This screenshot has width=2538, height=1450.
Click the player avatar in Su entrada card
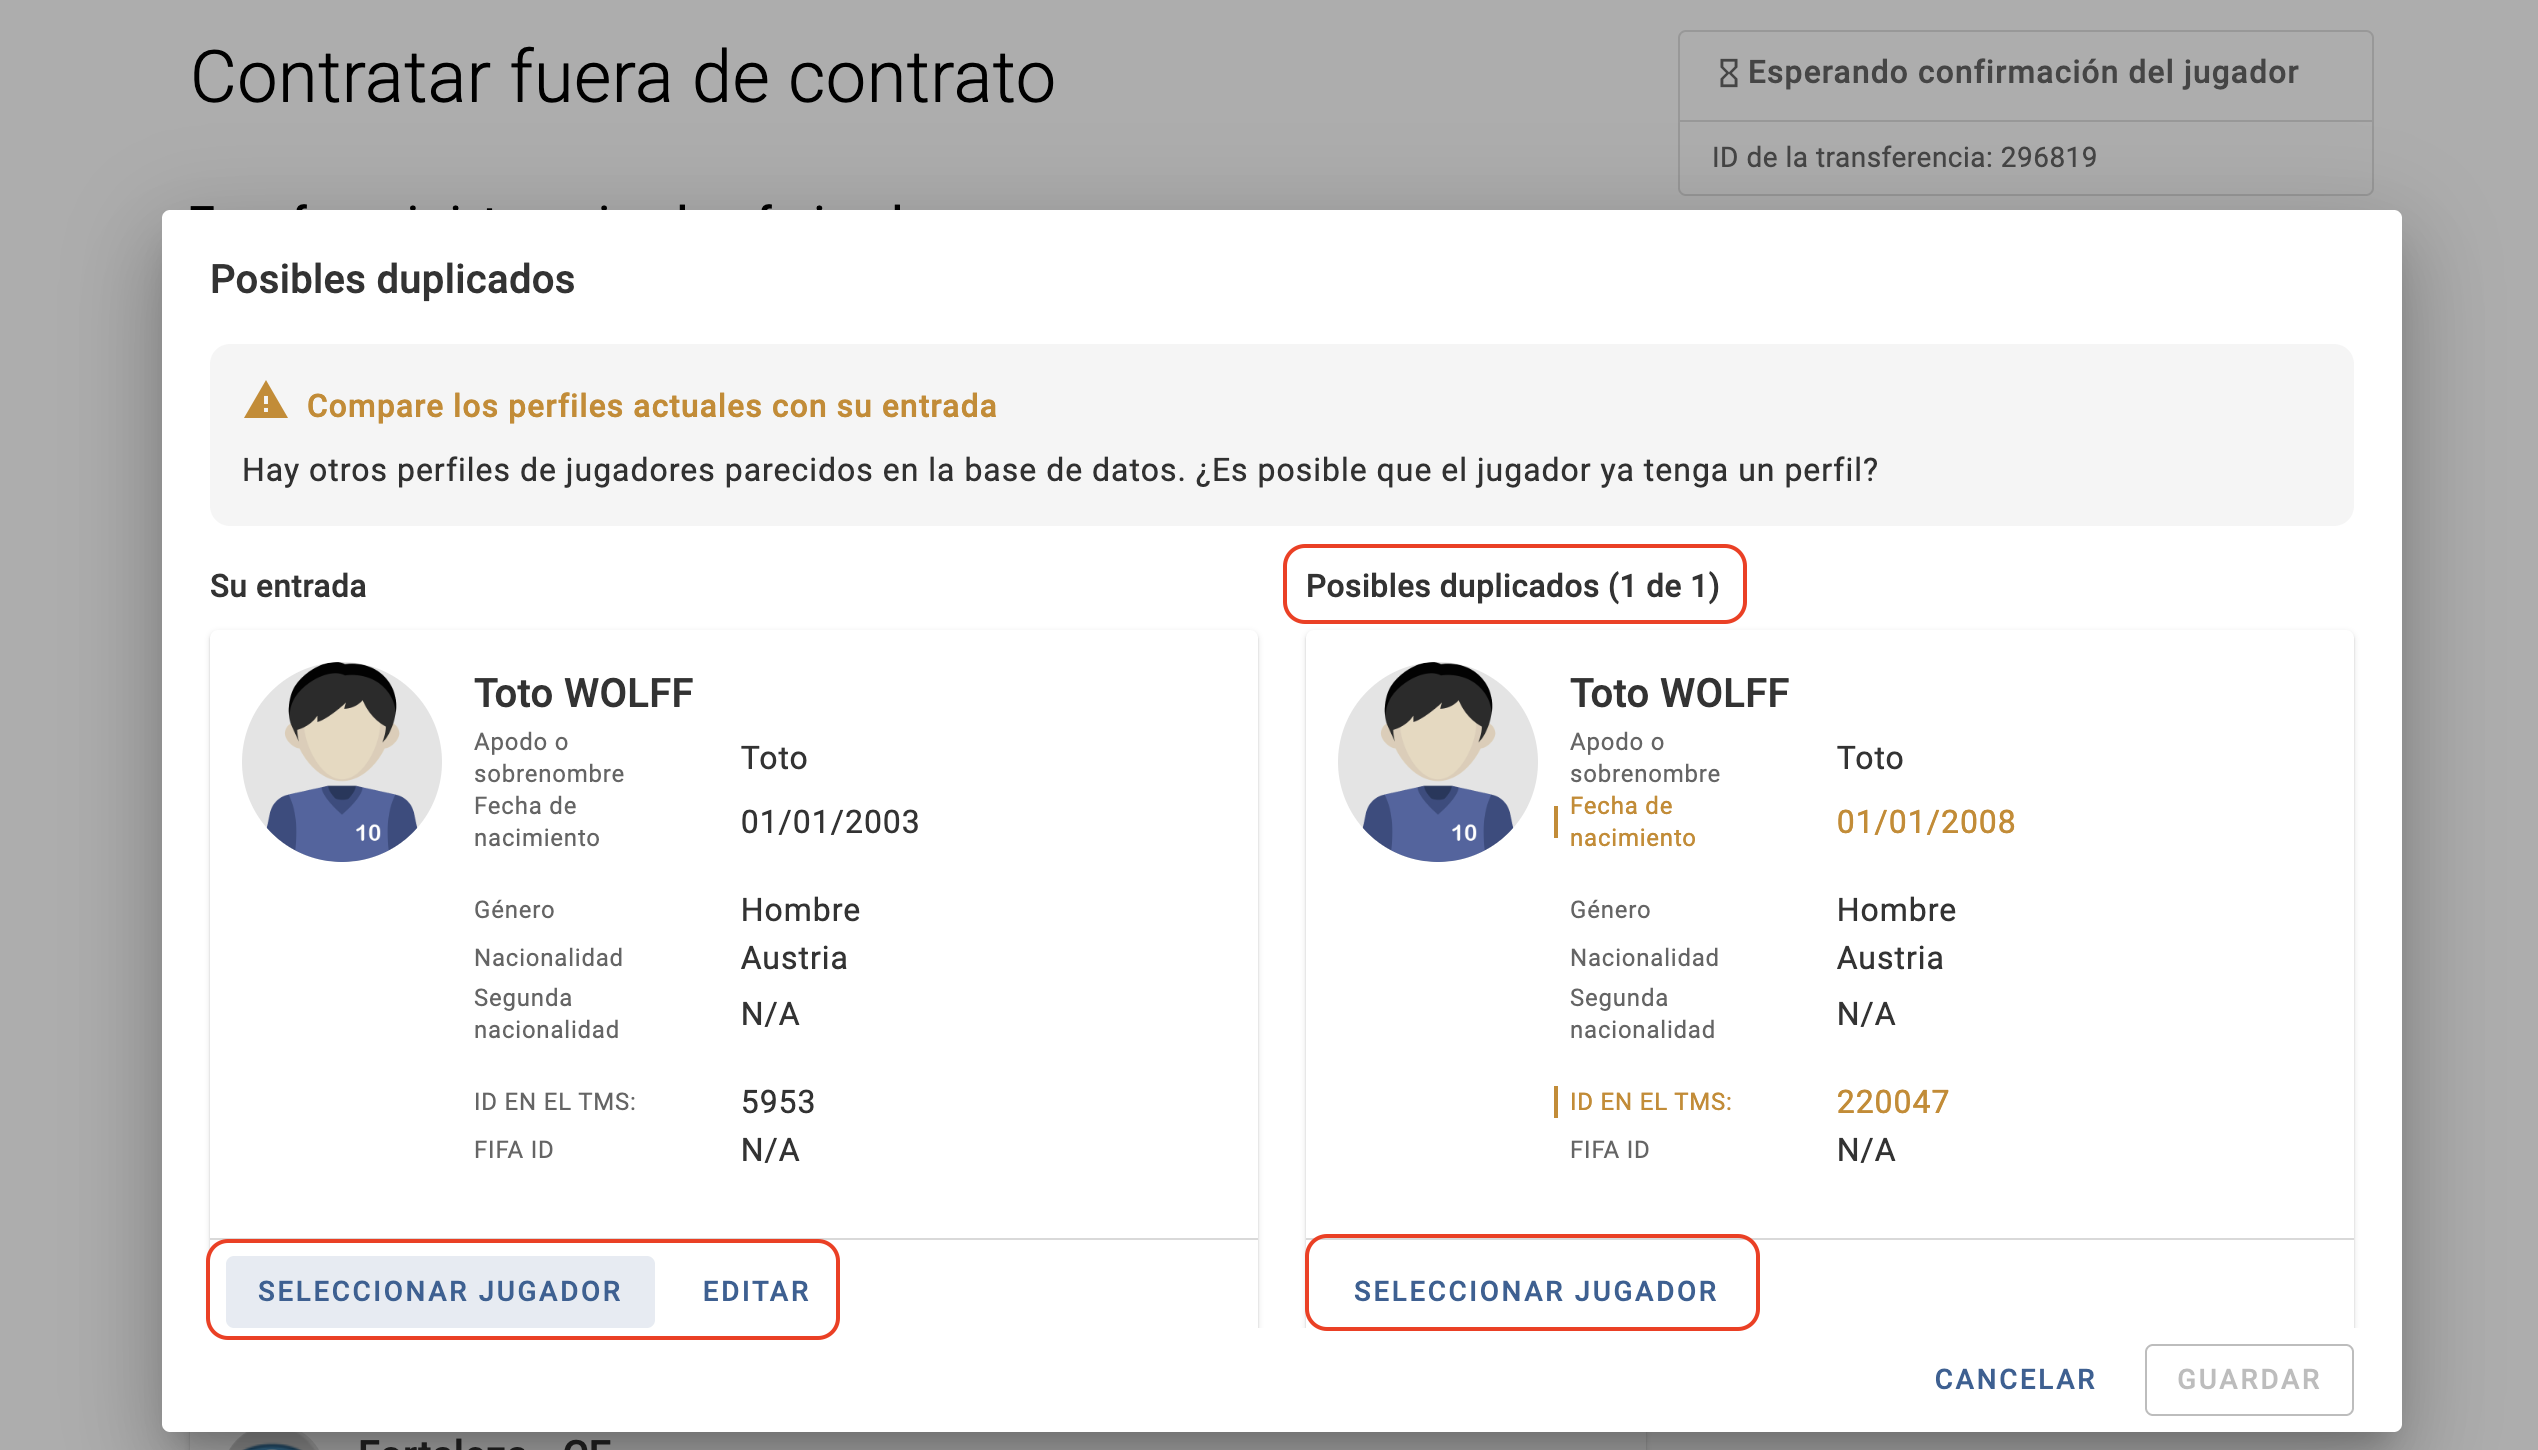pyautogui.click(x=342, y=761)
